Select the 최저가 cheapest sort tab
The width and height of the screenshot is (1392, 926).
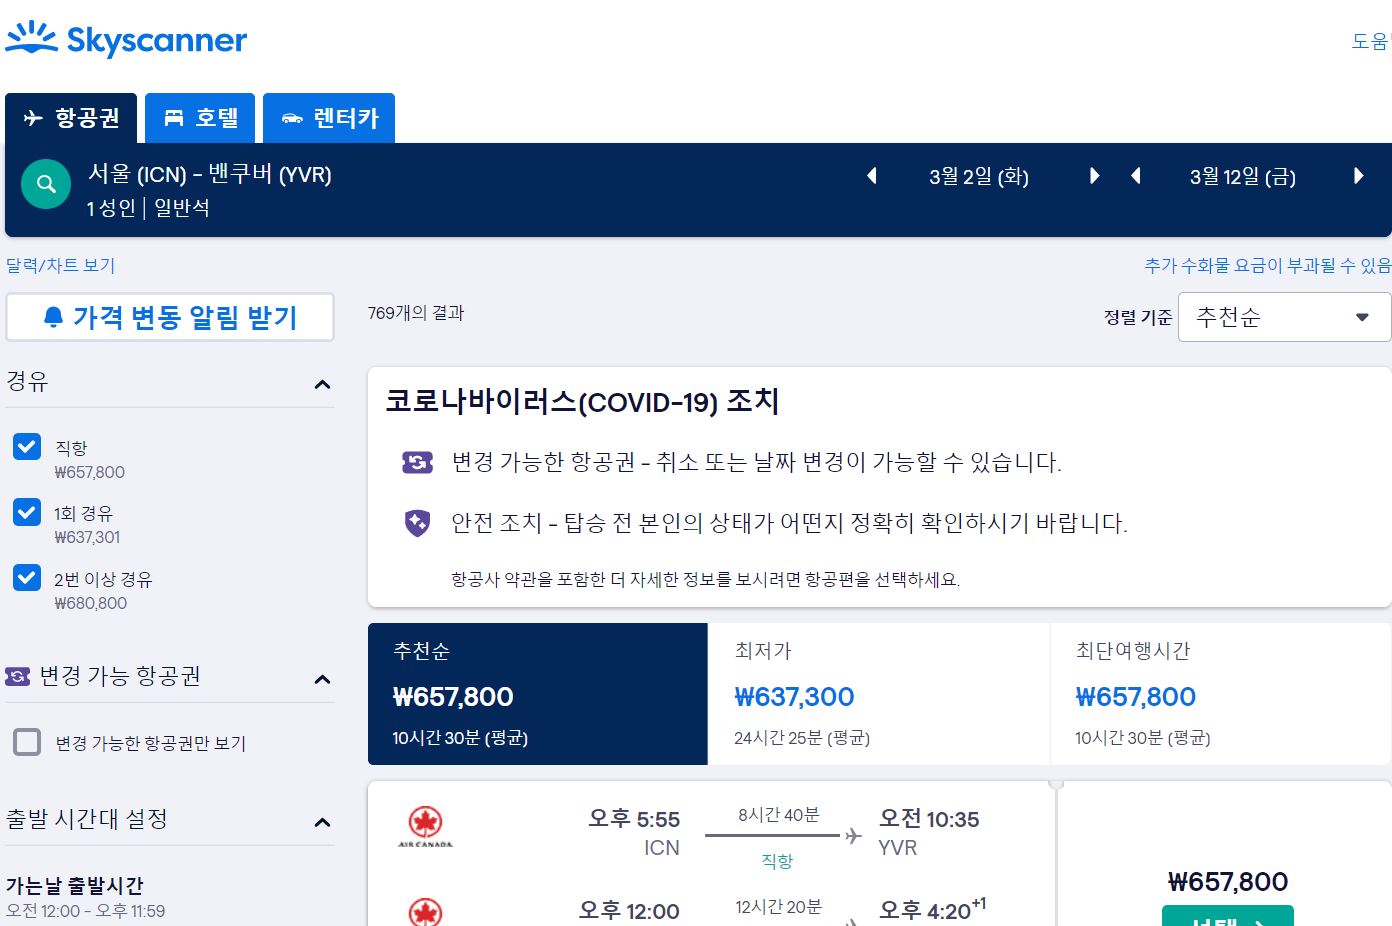coord(879,694)
